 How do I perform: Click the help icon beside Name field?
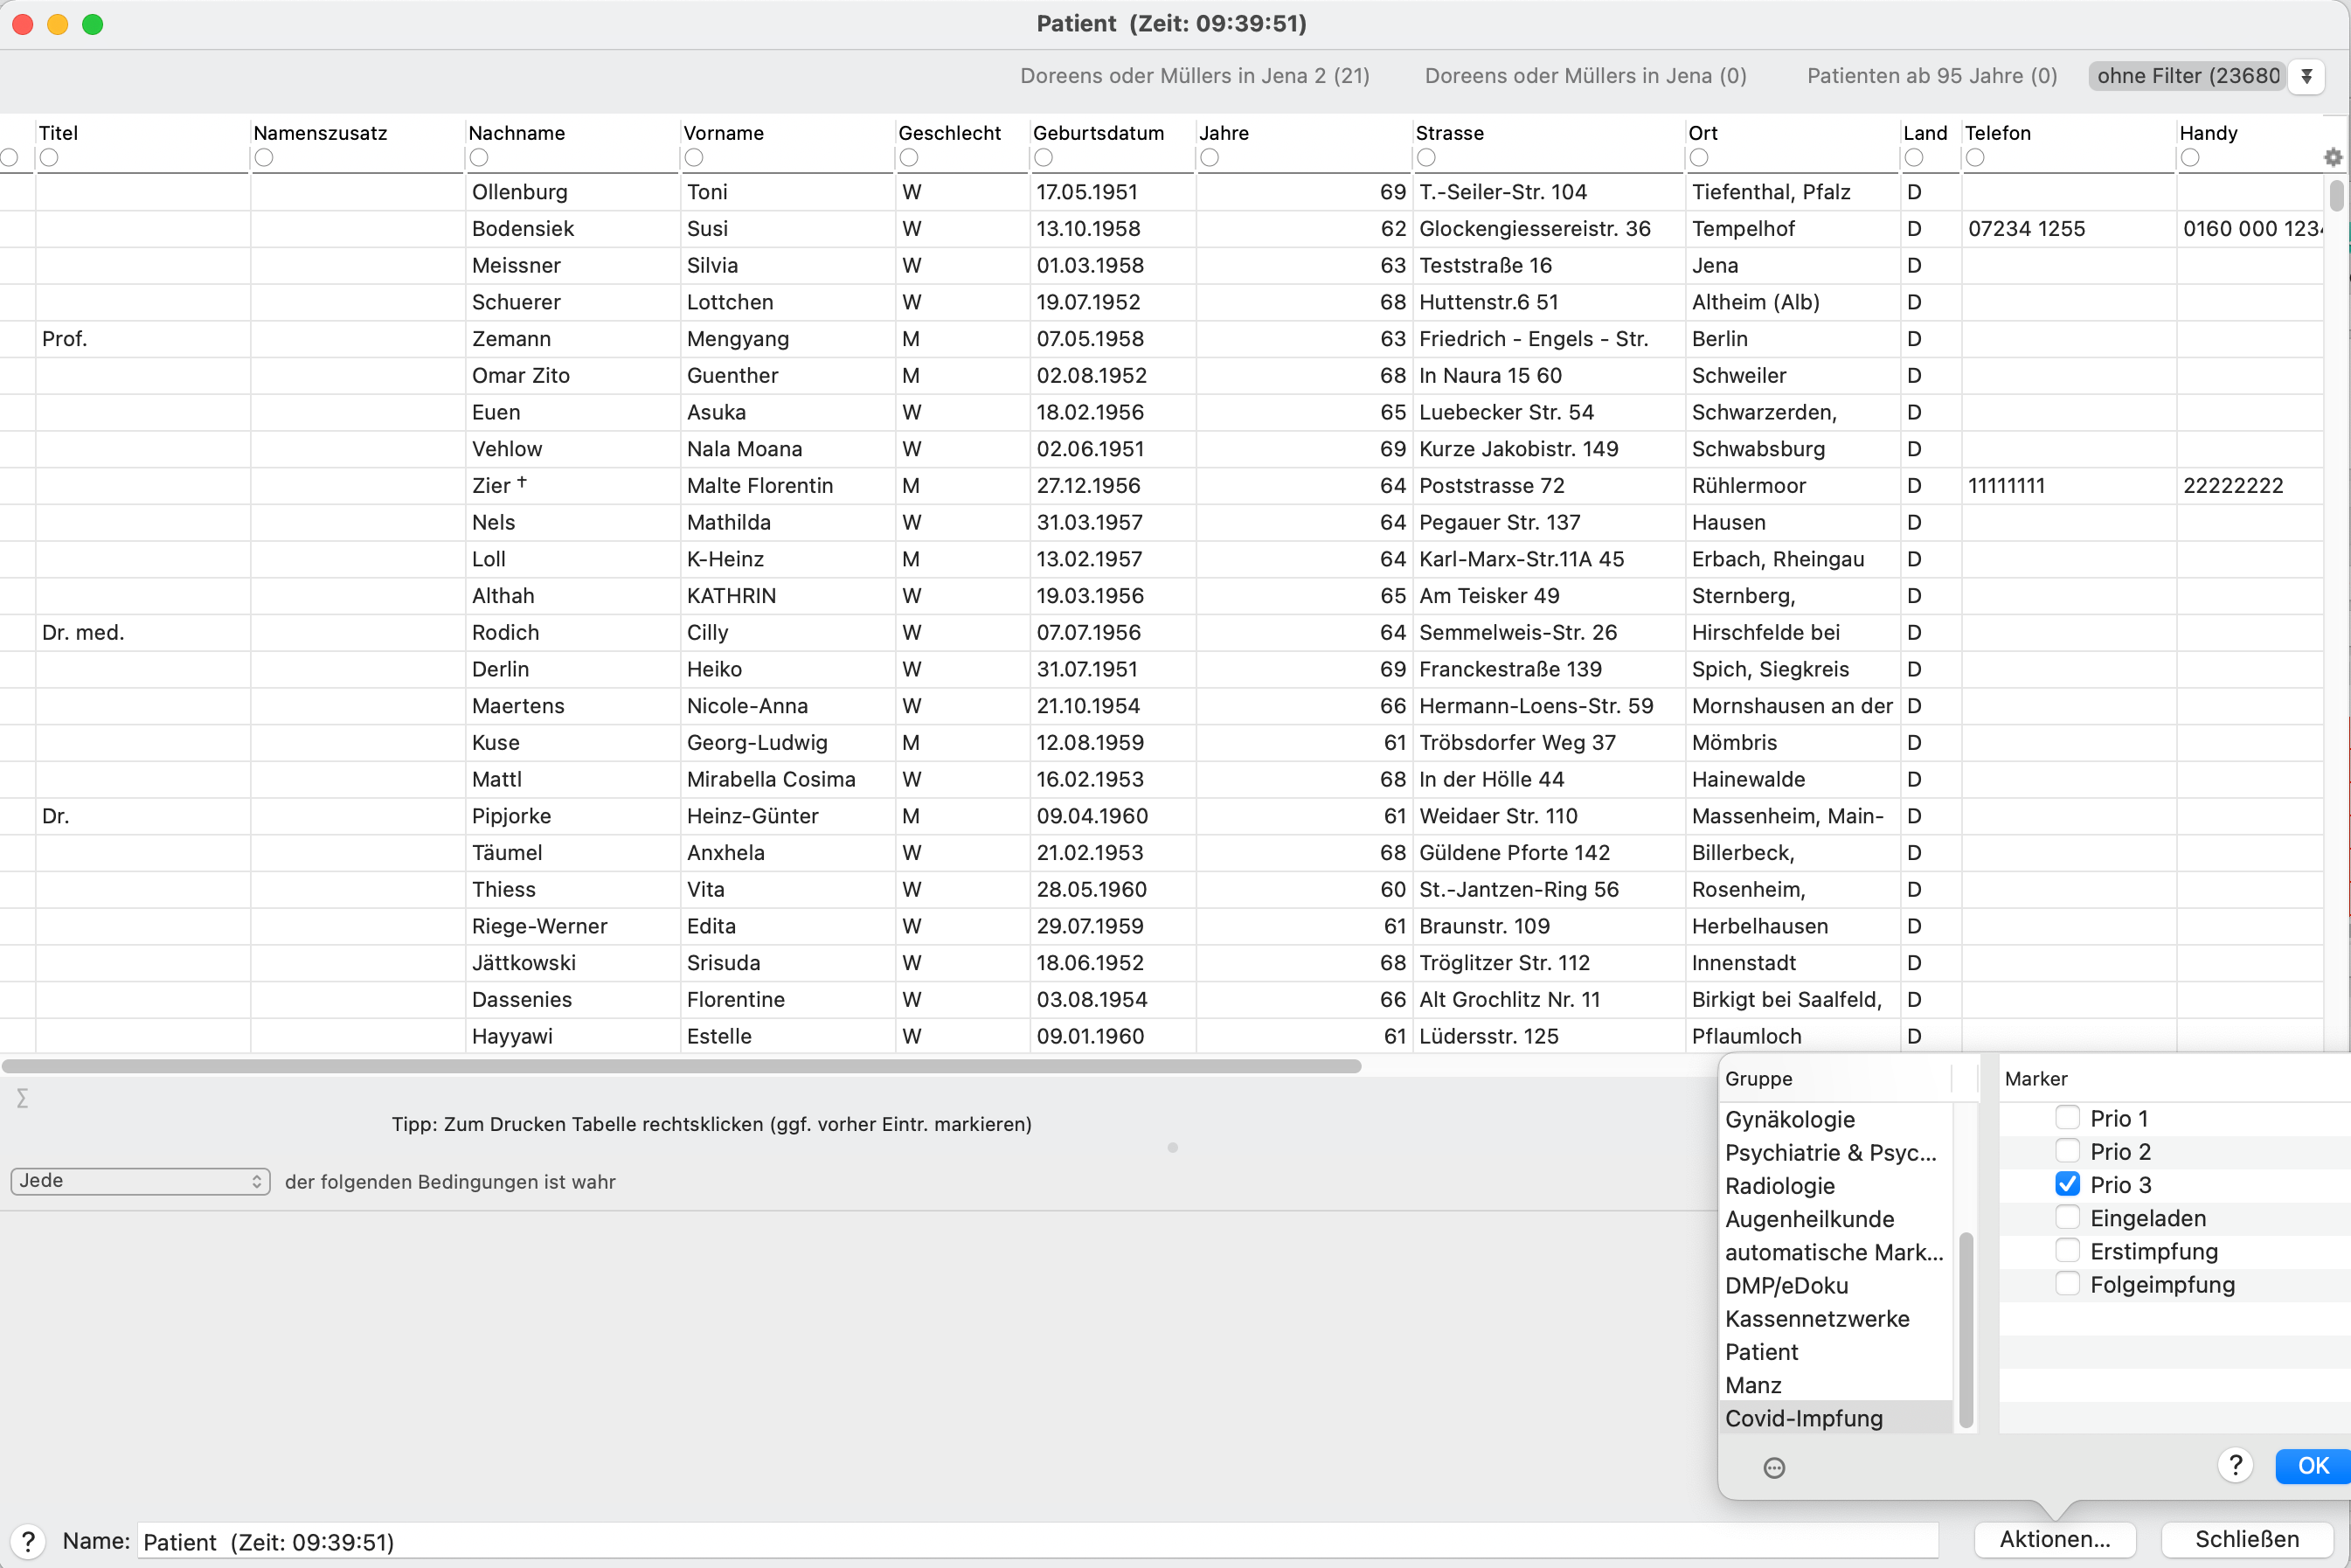click(x=29, y=1541)
